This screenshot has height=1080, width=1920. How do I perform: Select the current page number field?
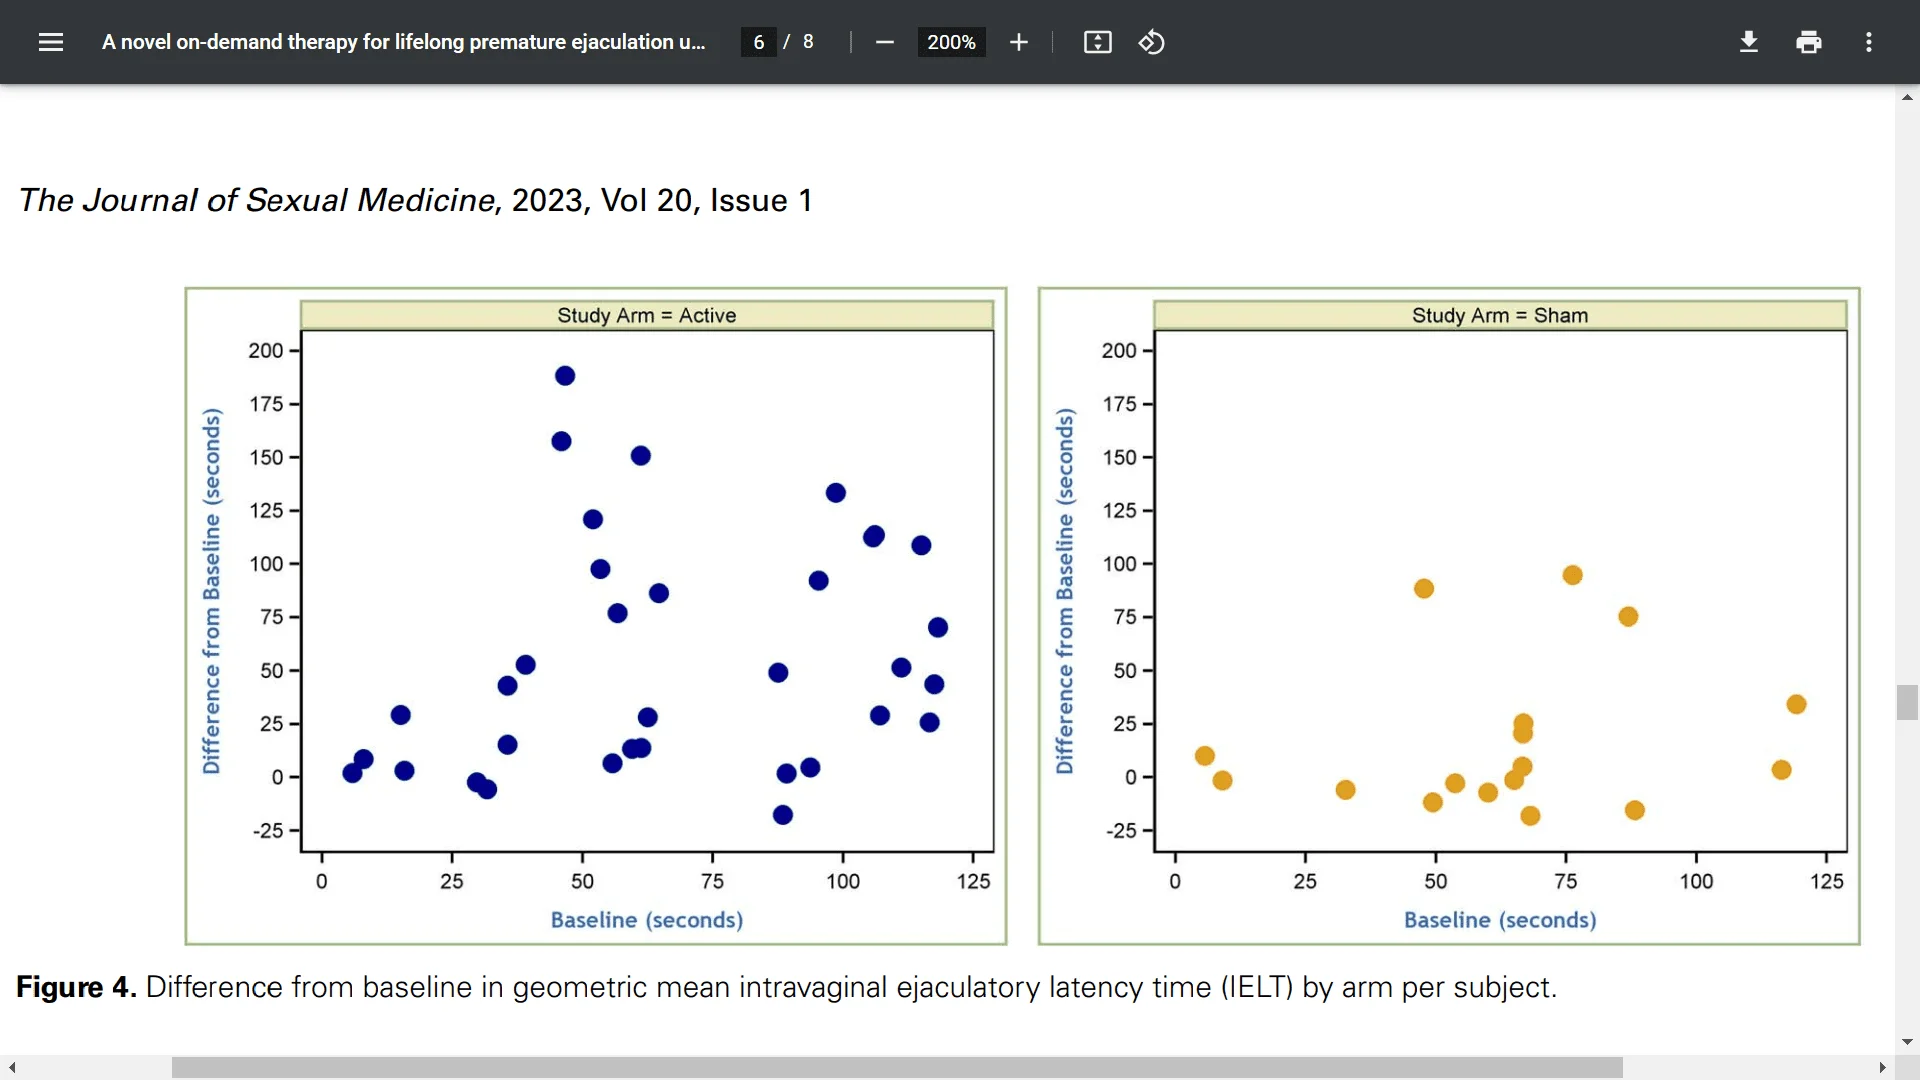click(759, 42)
